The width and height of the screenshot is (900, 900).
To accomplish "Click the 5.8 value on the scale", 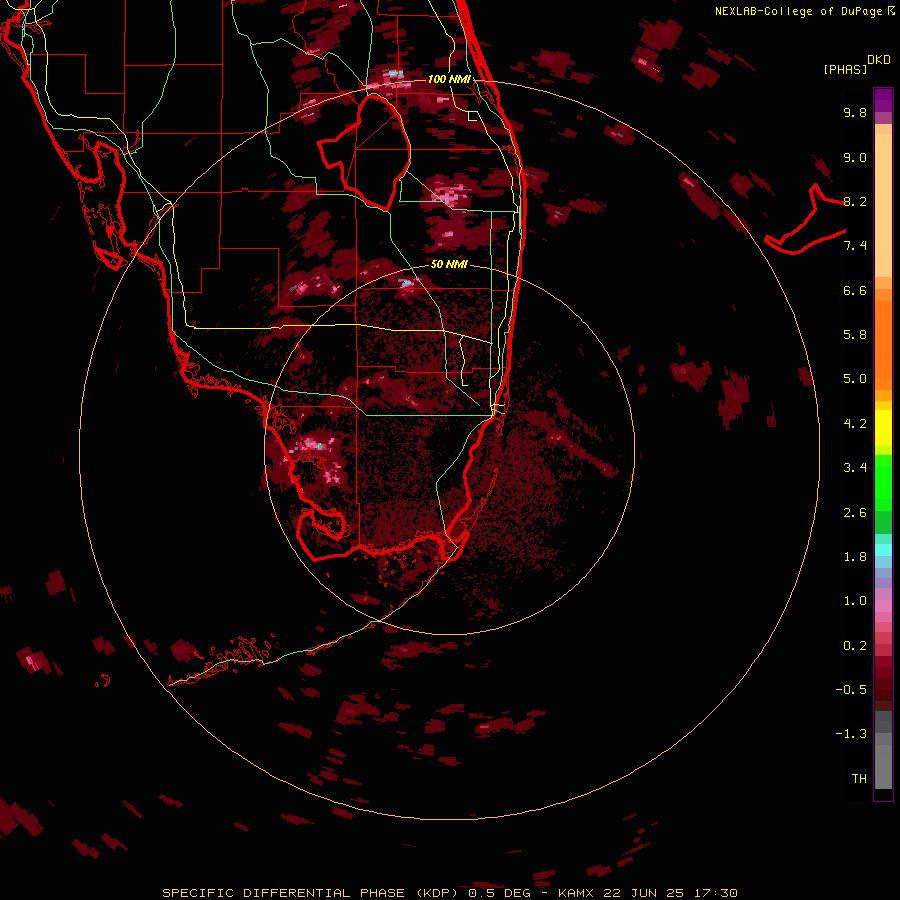I will tap(855, 335).
